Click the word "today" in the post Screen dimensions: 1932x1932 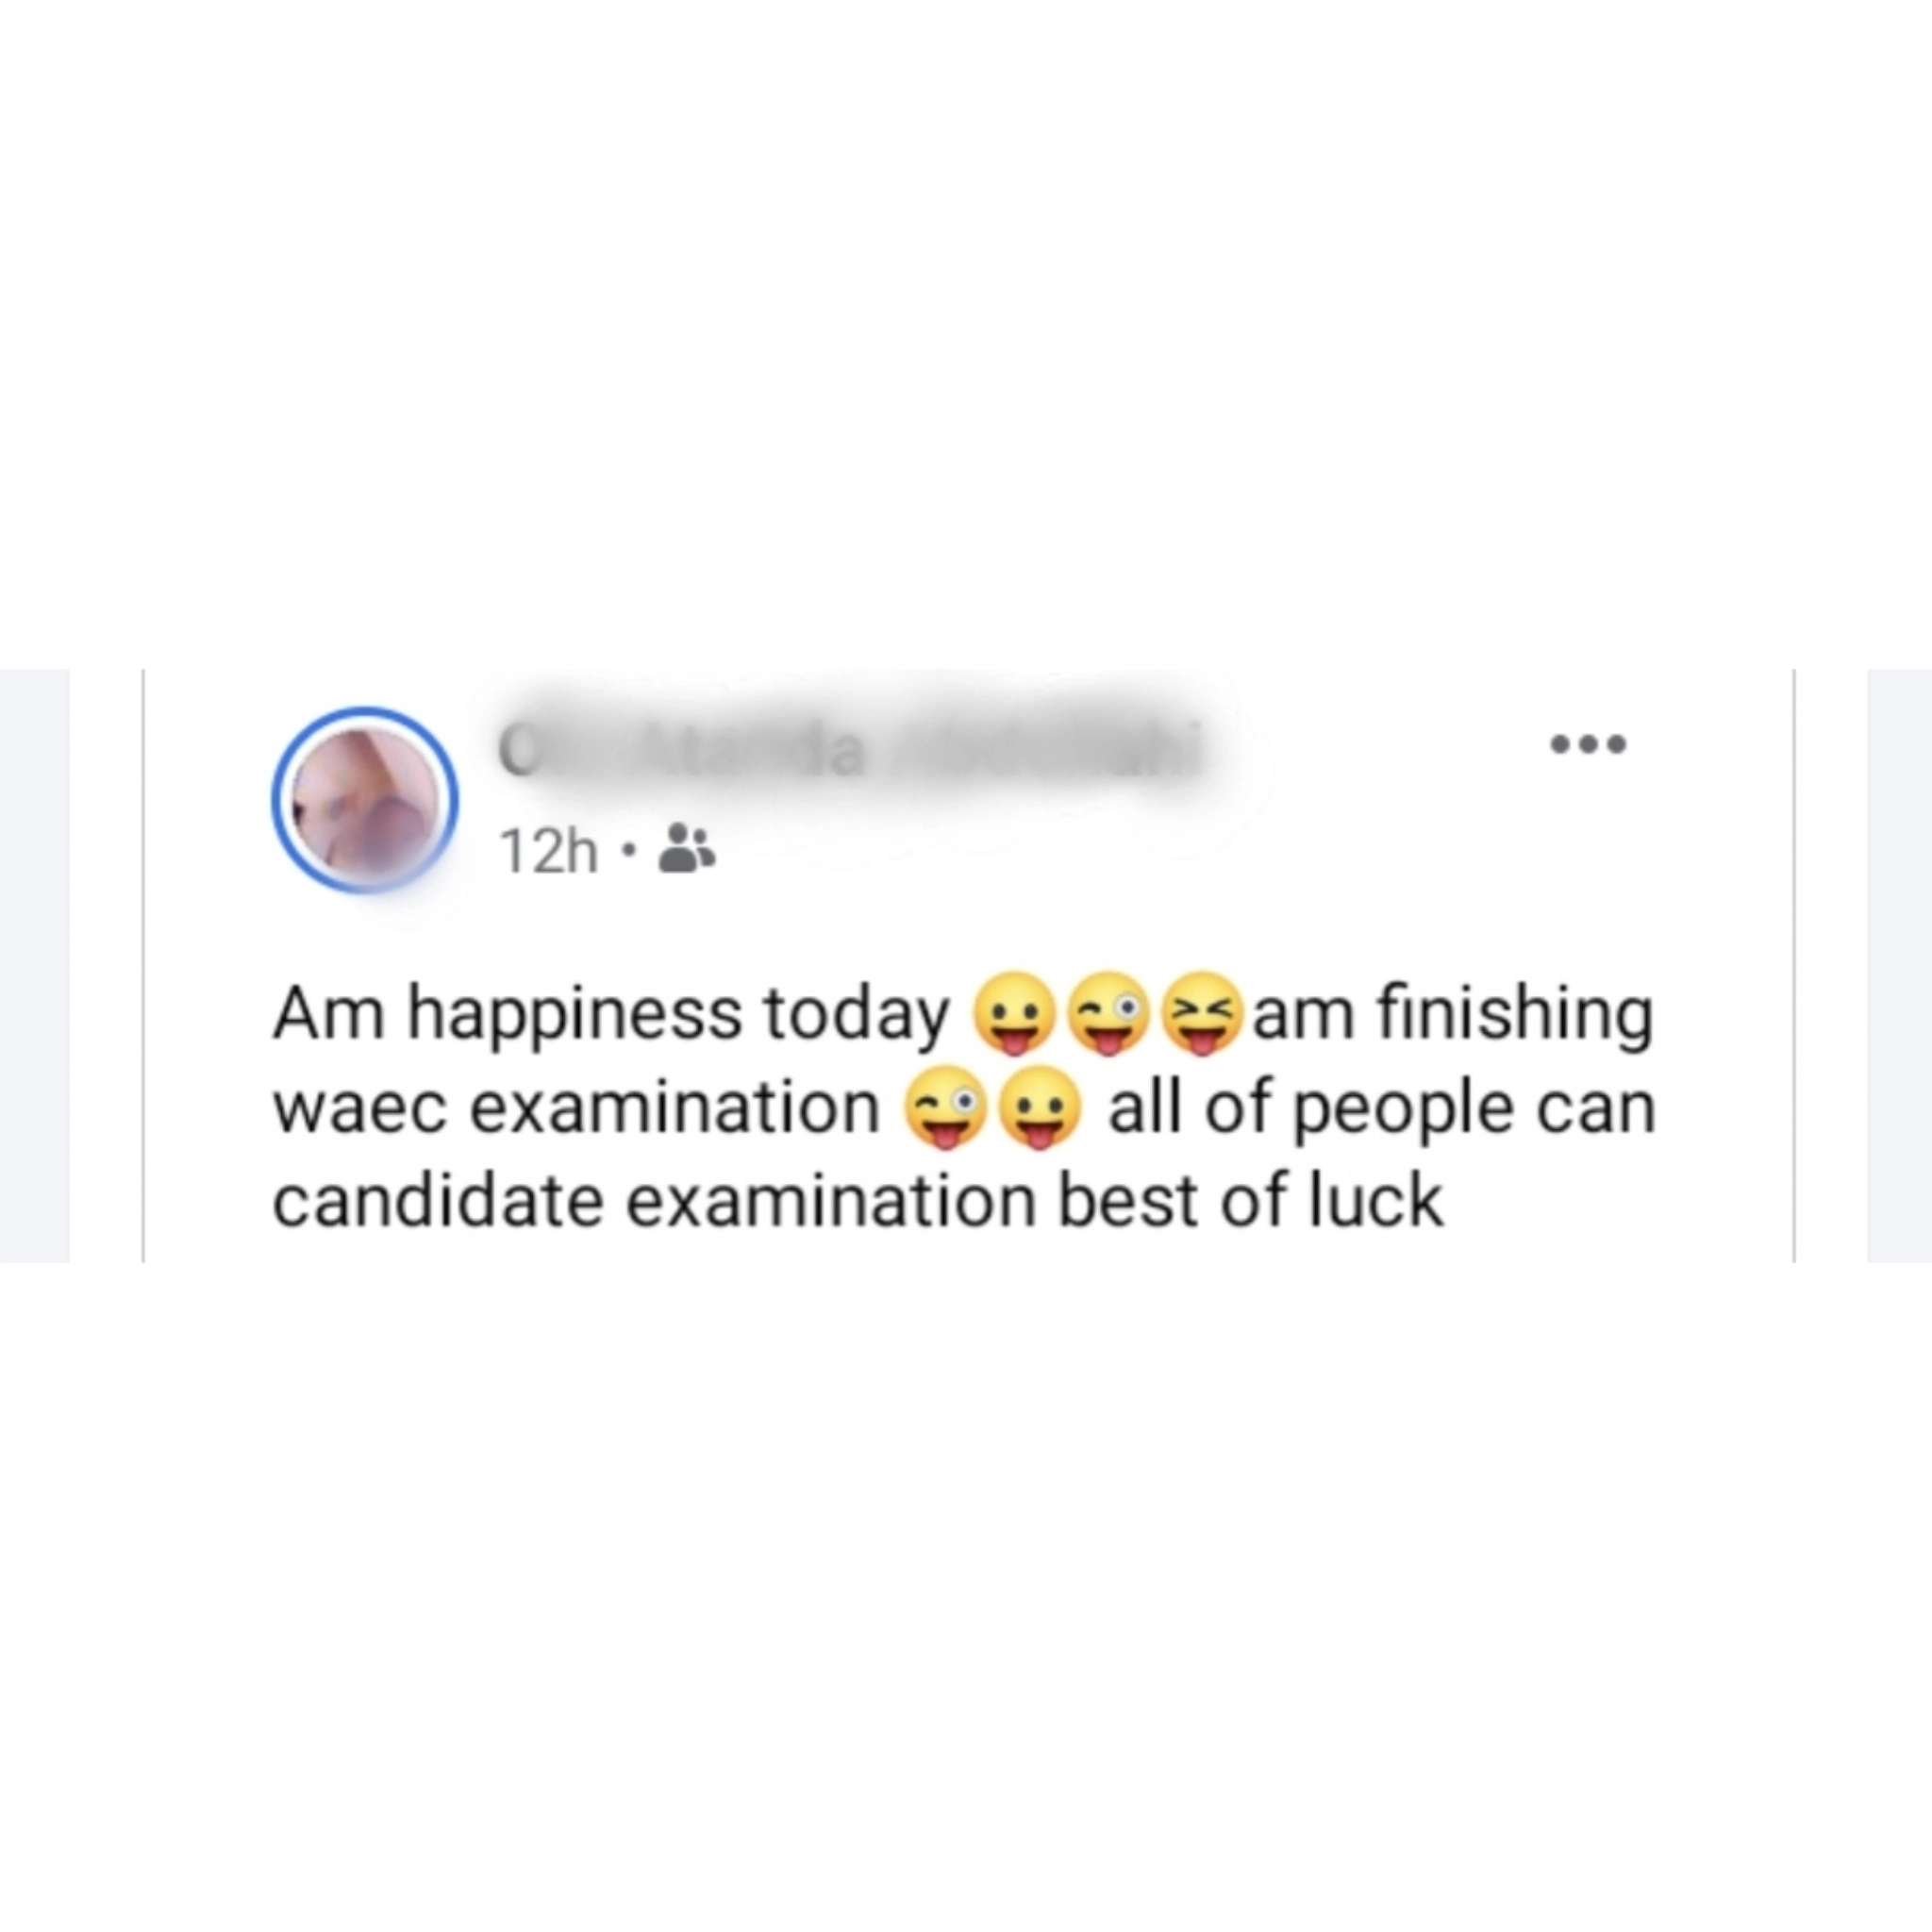(856, 1017)
